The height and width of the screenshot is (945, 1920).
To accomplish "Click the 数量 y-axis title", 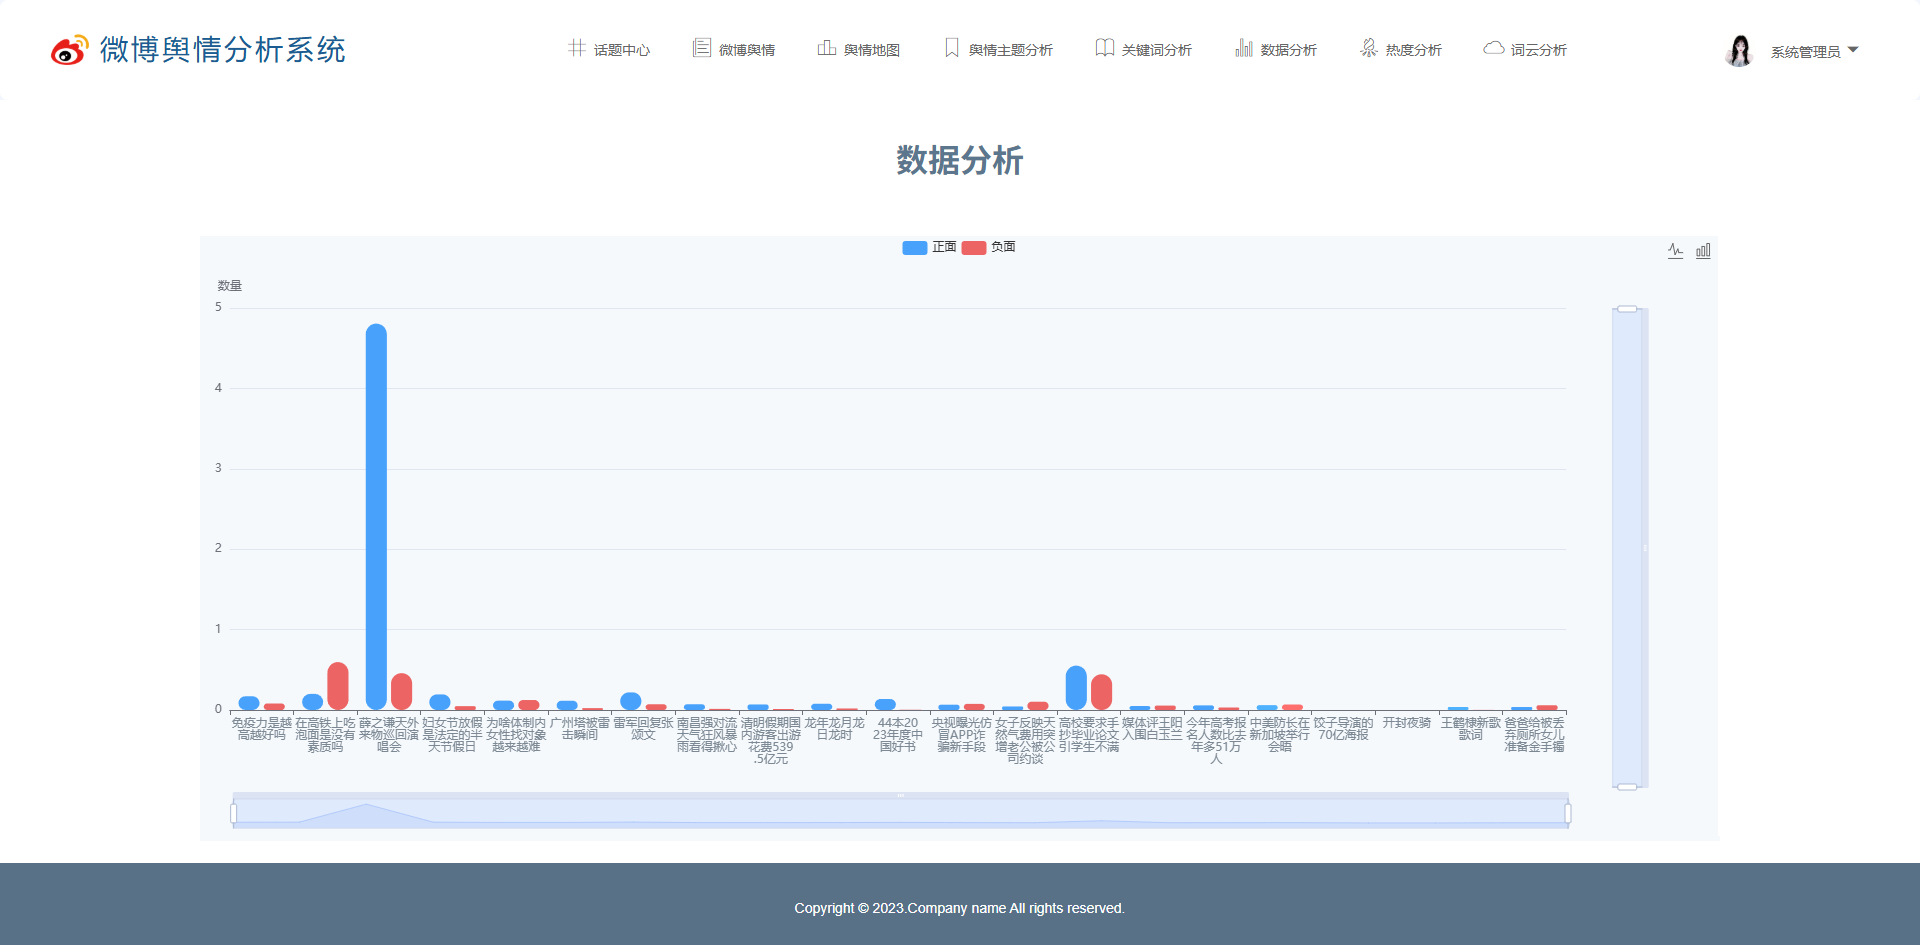I will click(x=230, y=286).
